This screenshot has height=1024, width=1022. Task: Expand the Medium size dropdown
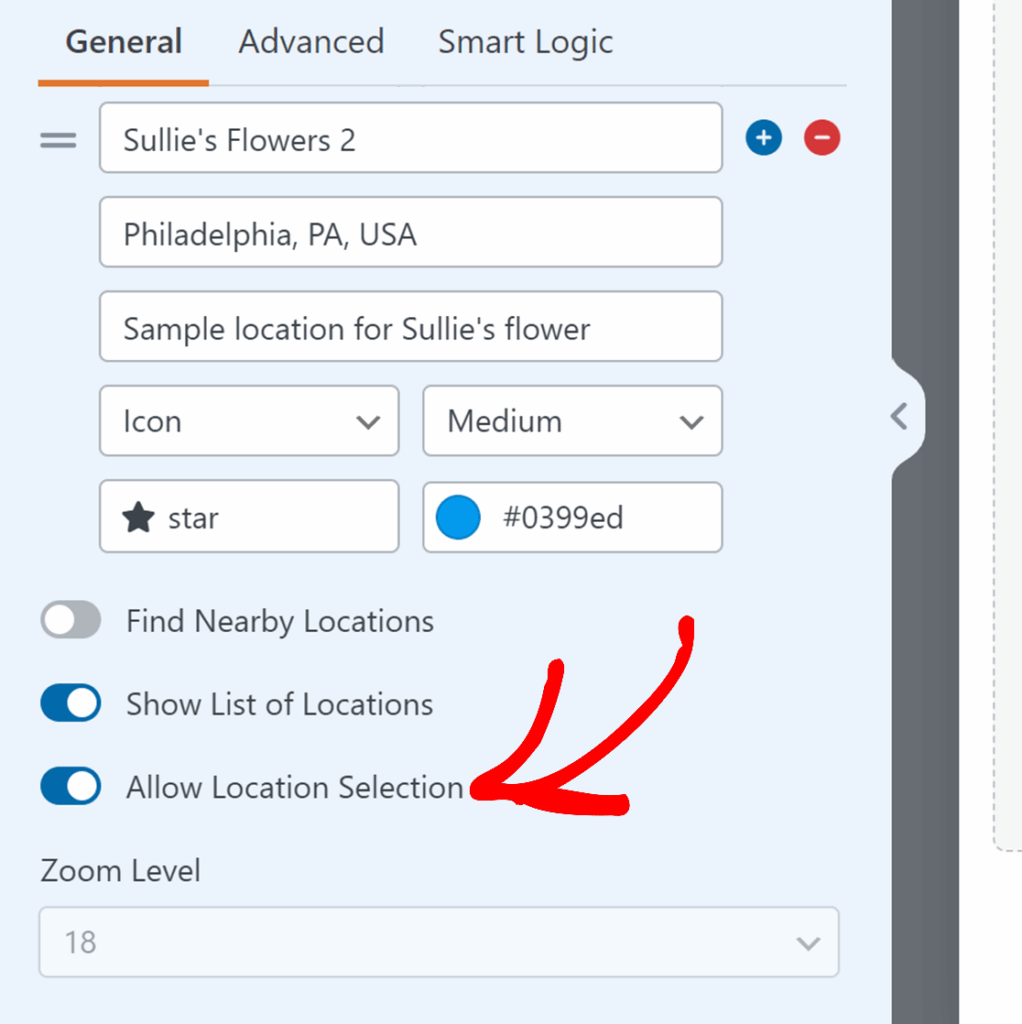(572, 421)
